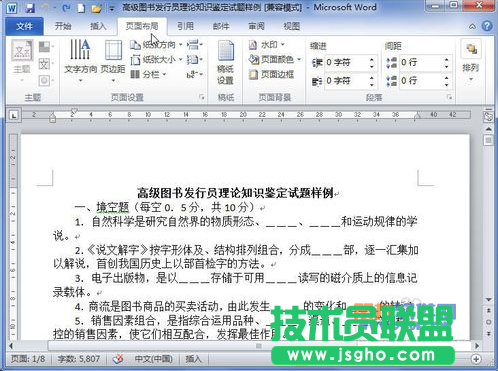Click previous page browse button
The height and width of the screenshot is (371, 498).
tap(488, 311)
